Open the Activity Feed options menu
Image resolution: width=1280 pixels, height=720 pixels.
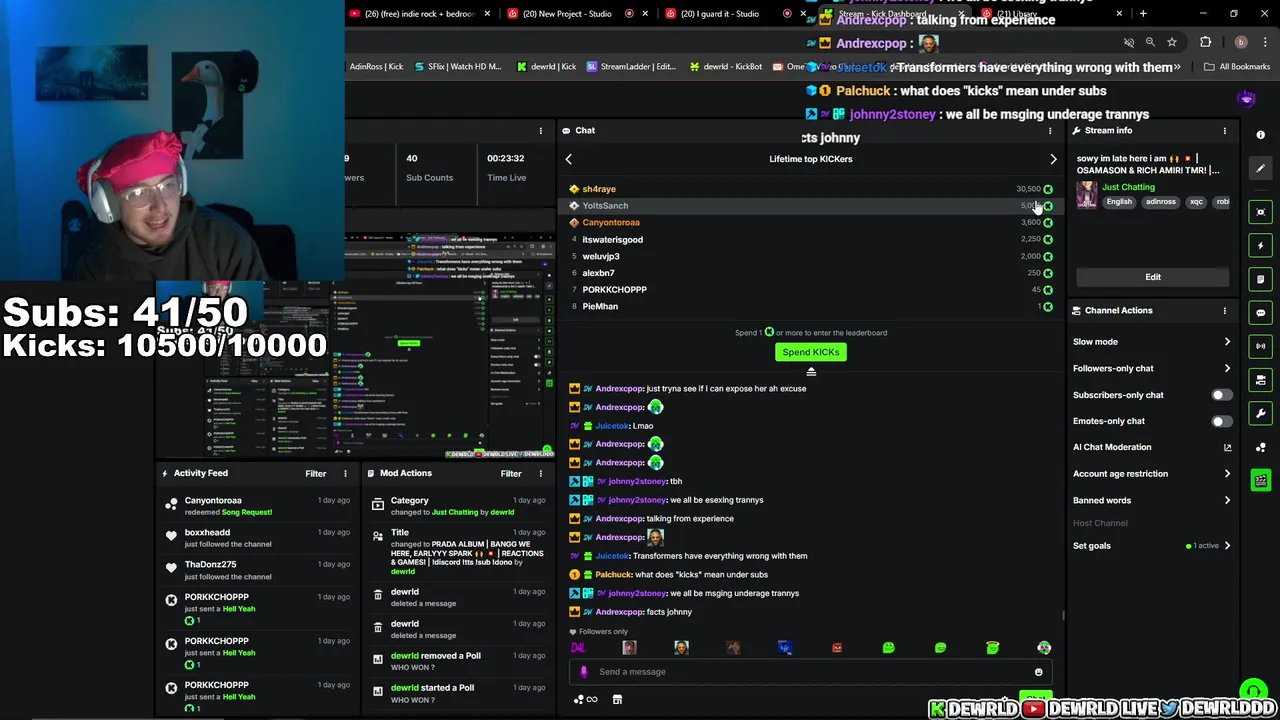click(x=345, y=474)
